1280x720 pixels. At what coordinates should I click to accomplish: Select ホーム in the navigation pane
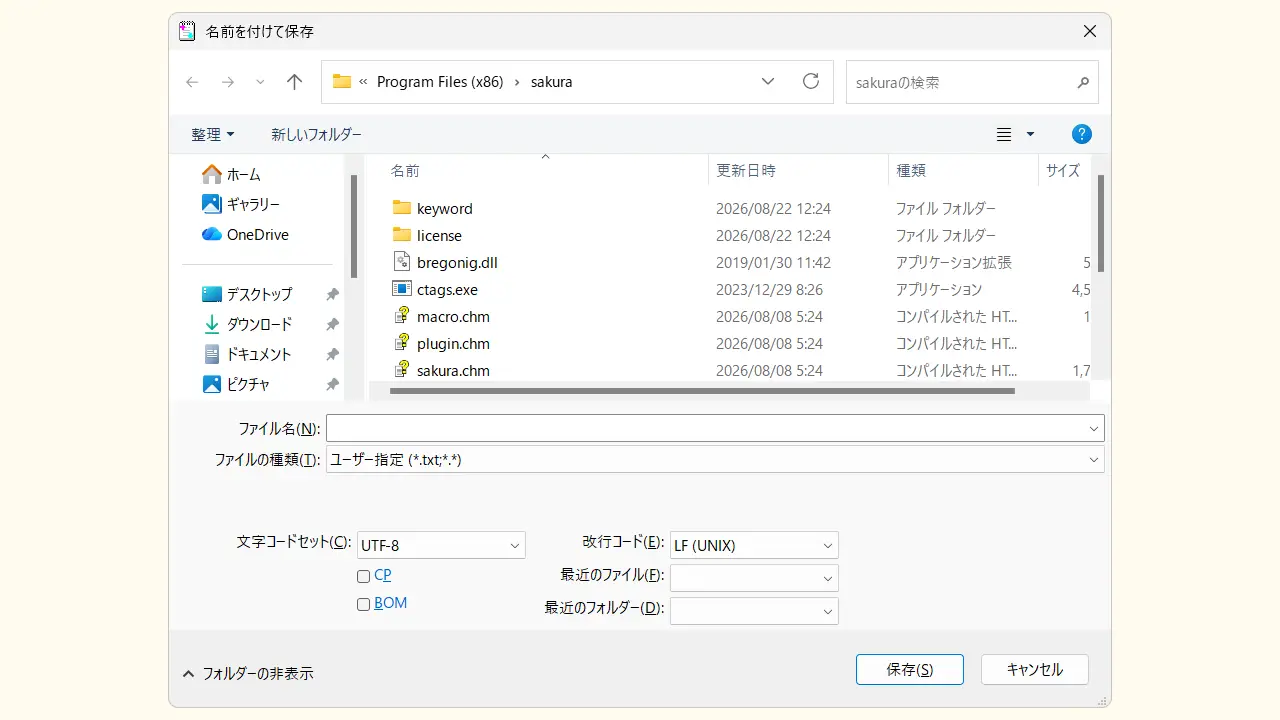231,174
